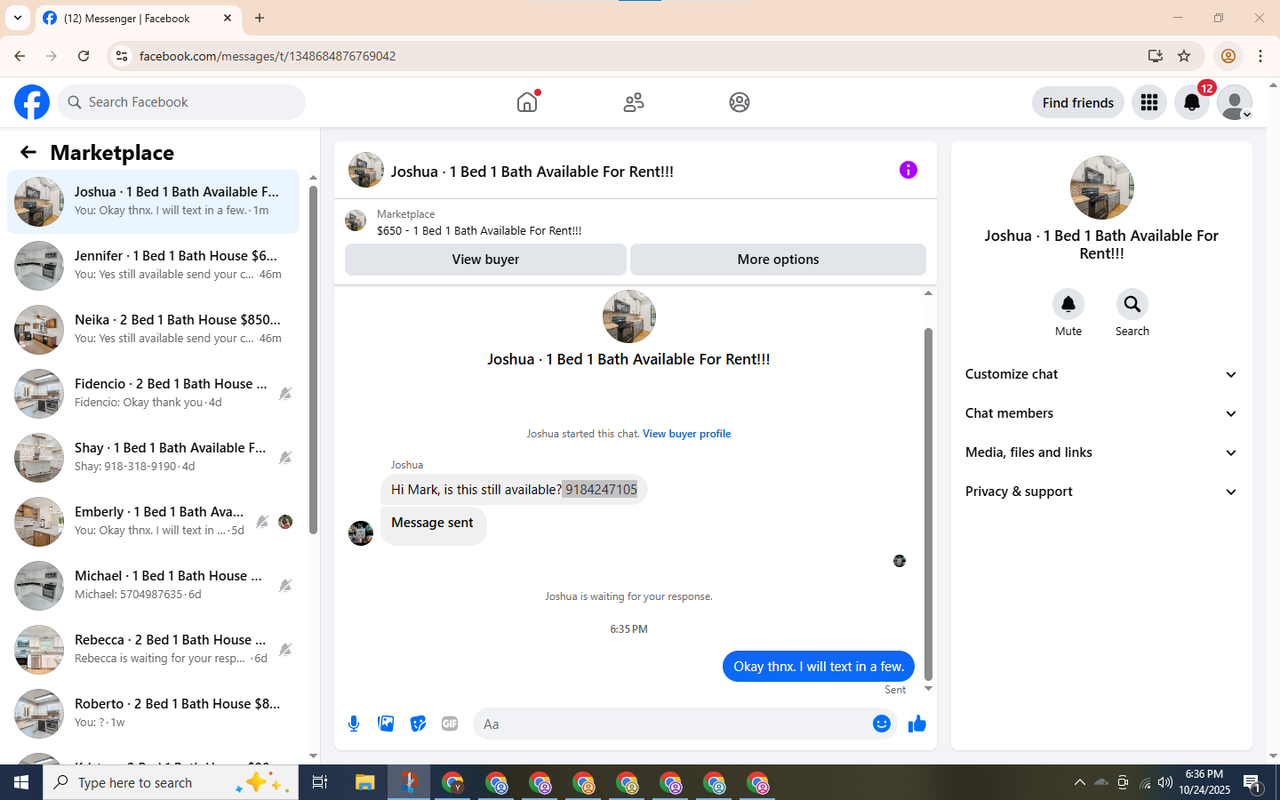Viewport: 1280px width, 800px height.
Task: Open Facebook notifications bell
Action: (1191, 102)
